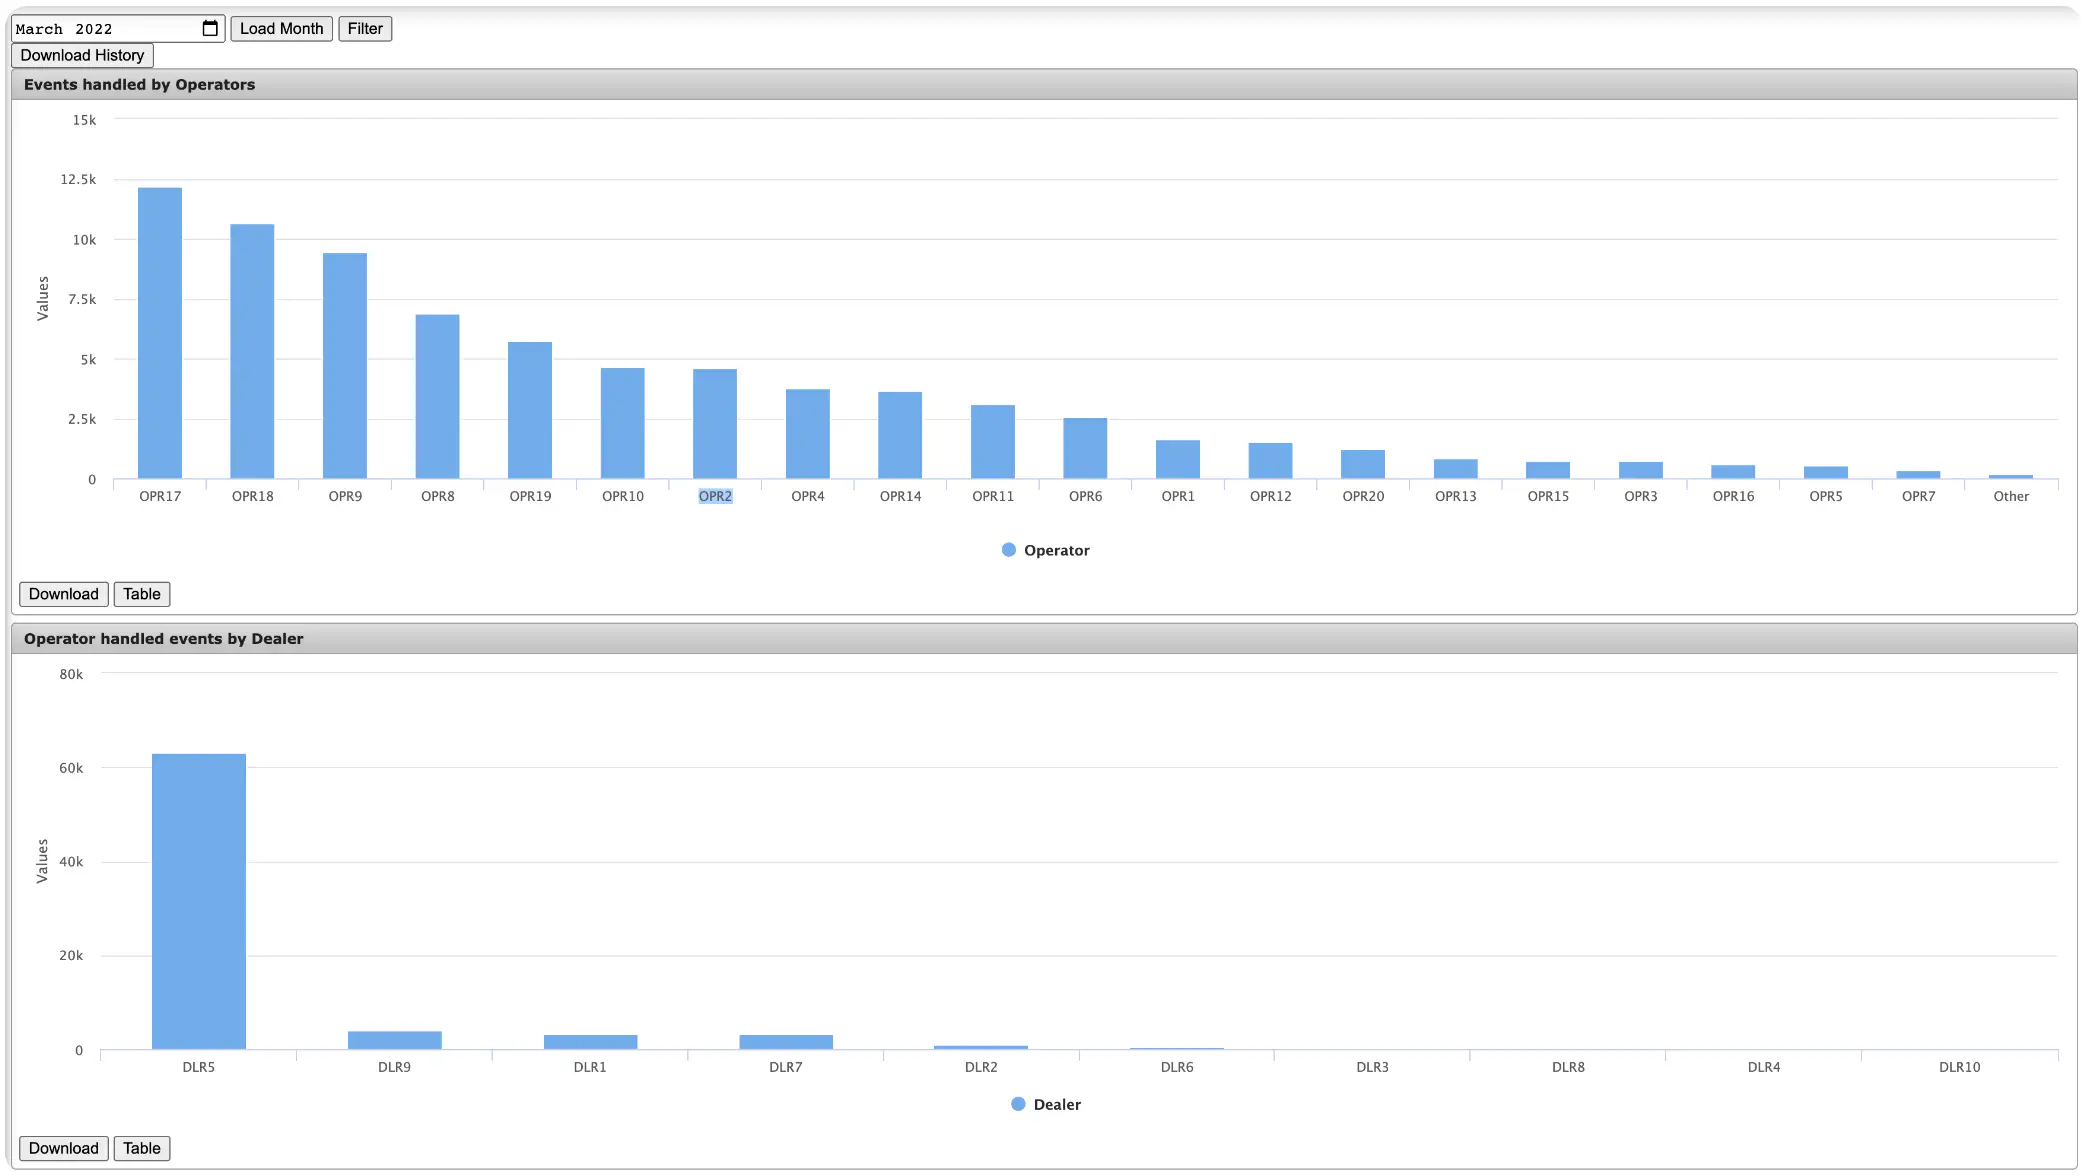
Task: Select the OPR14 bar
Action: (900, 435)
